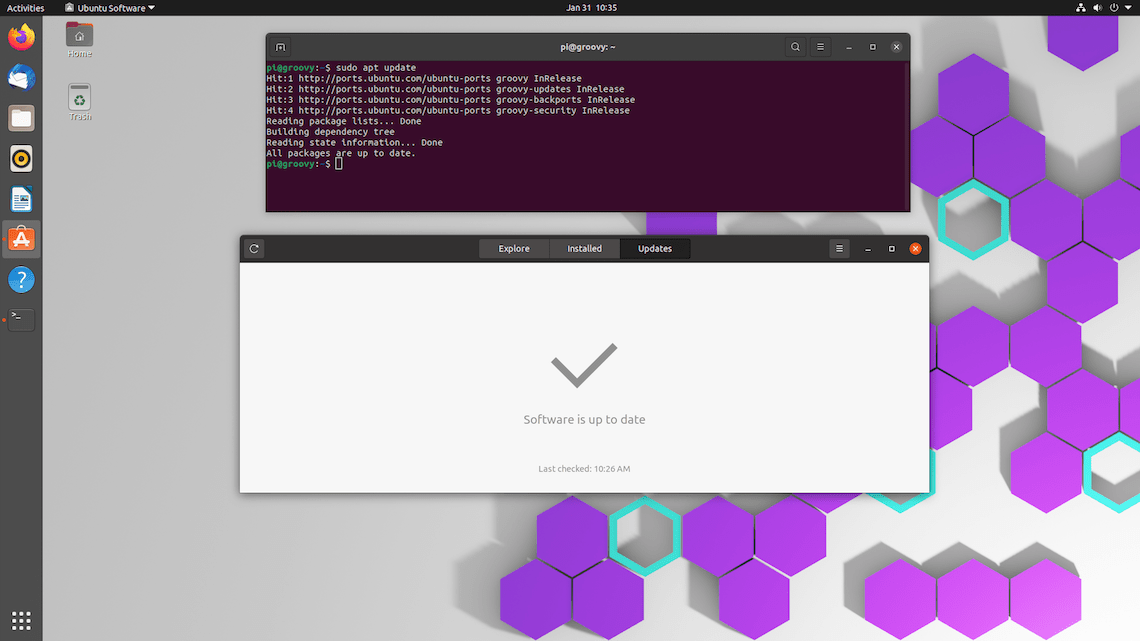Maximize the Terminal window
The height and width of the screenshot is (641, 1140).
click(872, 47)
